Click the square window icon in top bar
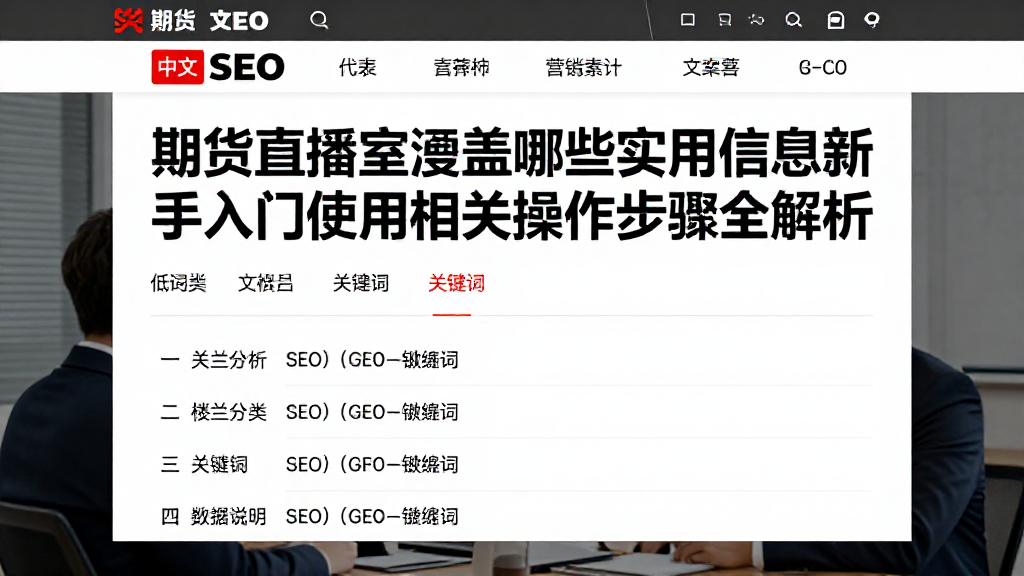 coord(688,20)
